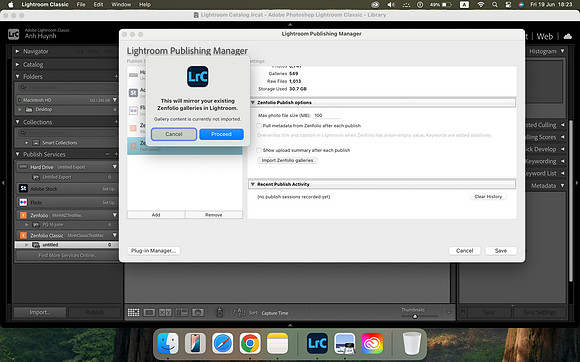Switch to Loupe view
The width and height of the screenshot is (580, 362).
pyautogui.click(x=149, y=313)
